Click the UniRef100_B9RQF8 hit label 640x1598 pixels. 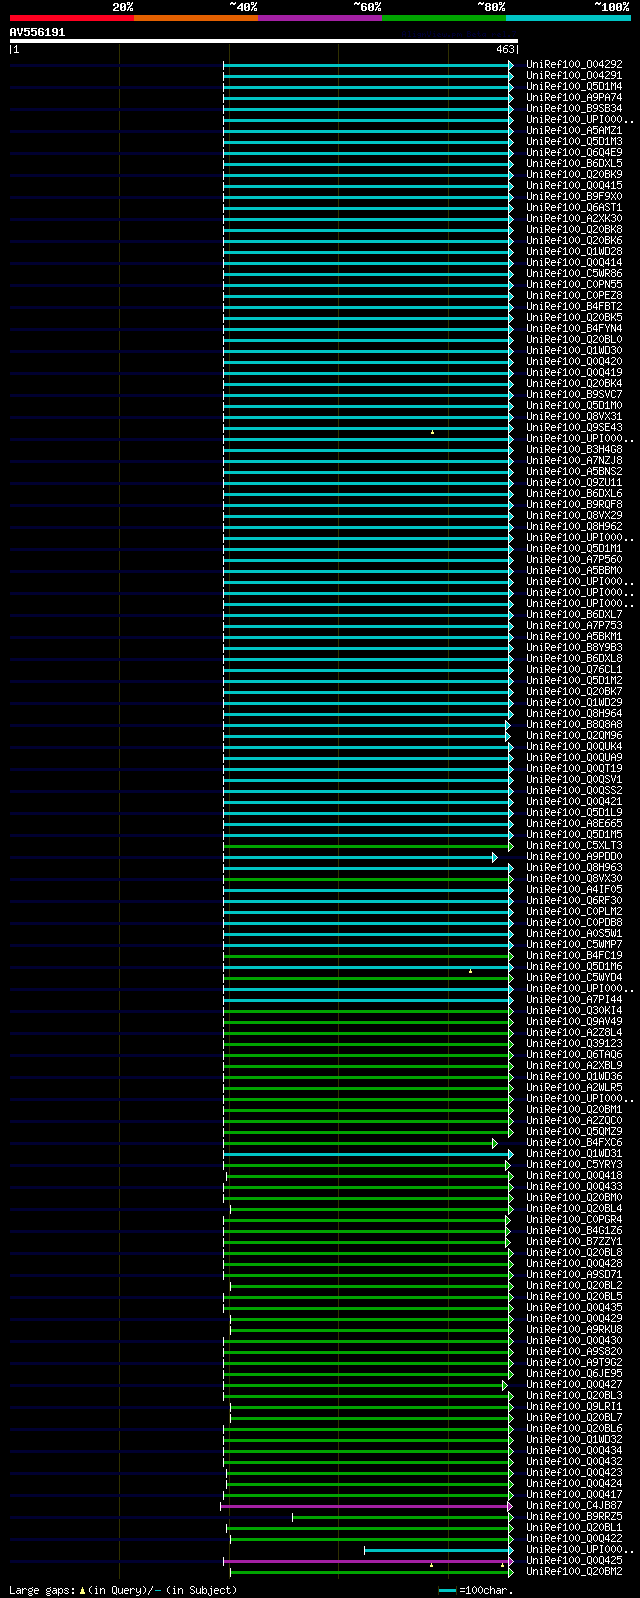coord(574,505)
